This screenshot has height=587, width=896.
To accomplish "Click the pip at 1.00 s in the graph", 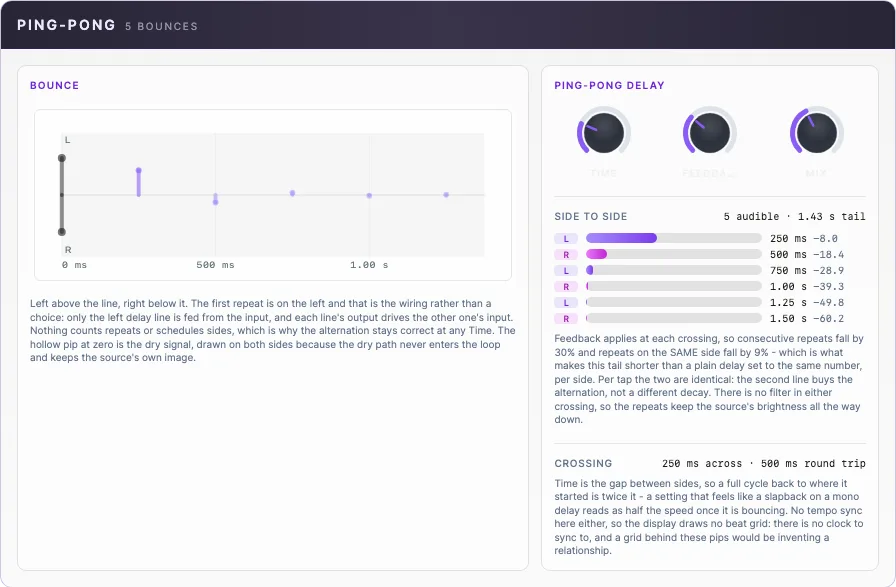I will [x=369, y=195].
